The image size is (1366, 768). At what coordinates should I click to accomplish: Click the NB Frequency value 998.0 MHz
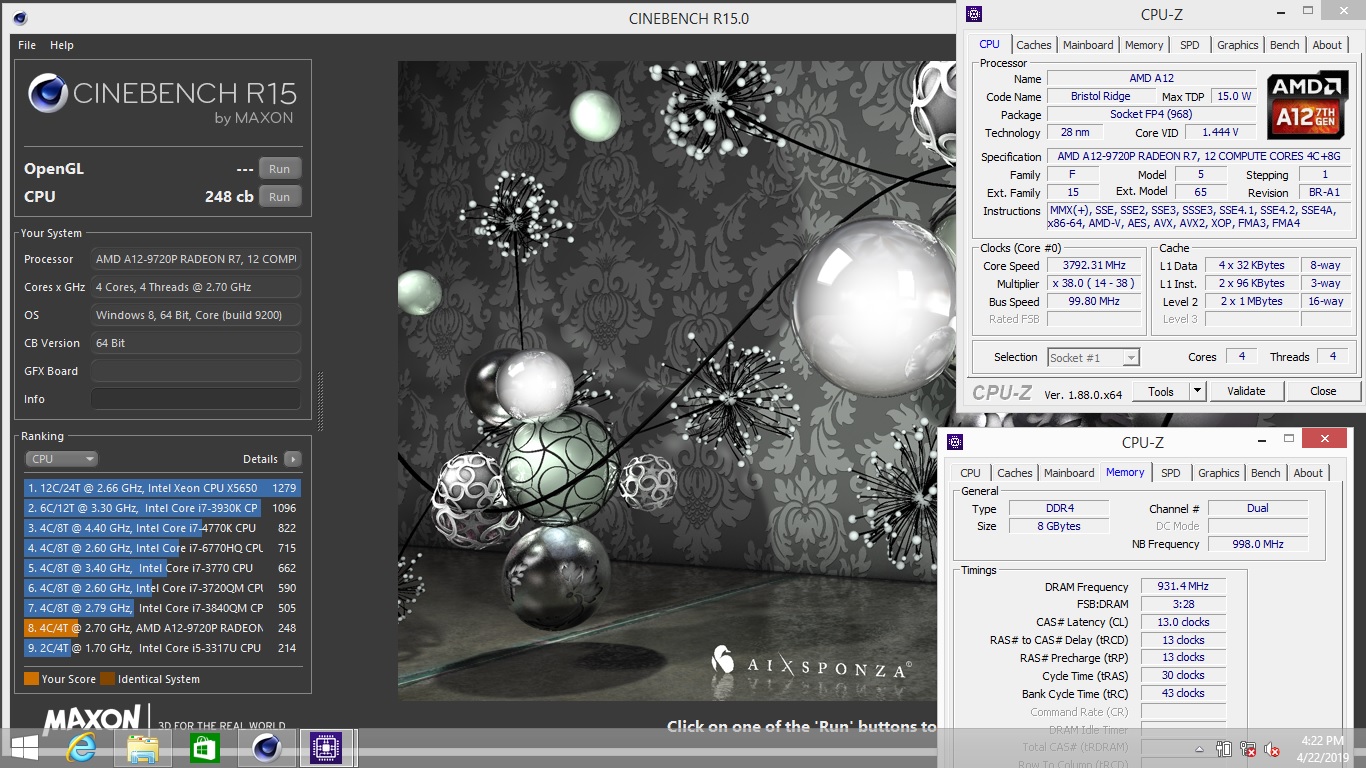(1258, 544)
